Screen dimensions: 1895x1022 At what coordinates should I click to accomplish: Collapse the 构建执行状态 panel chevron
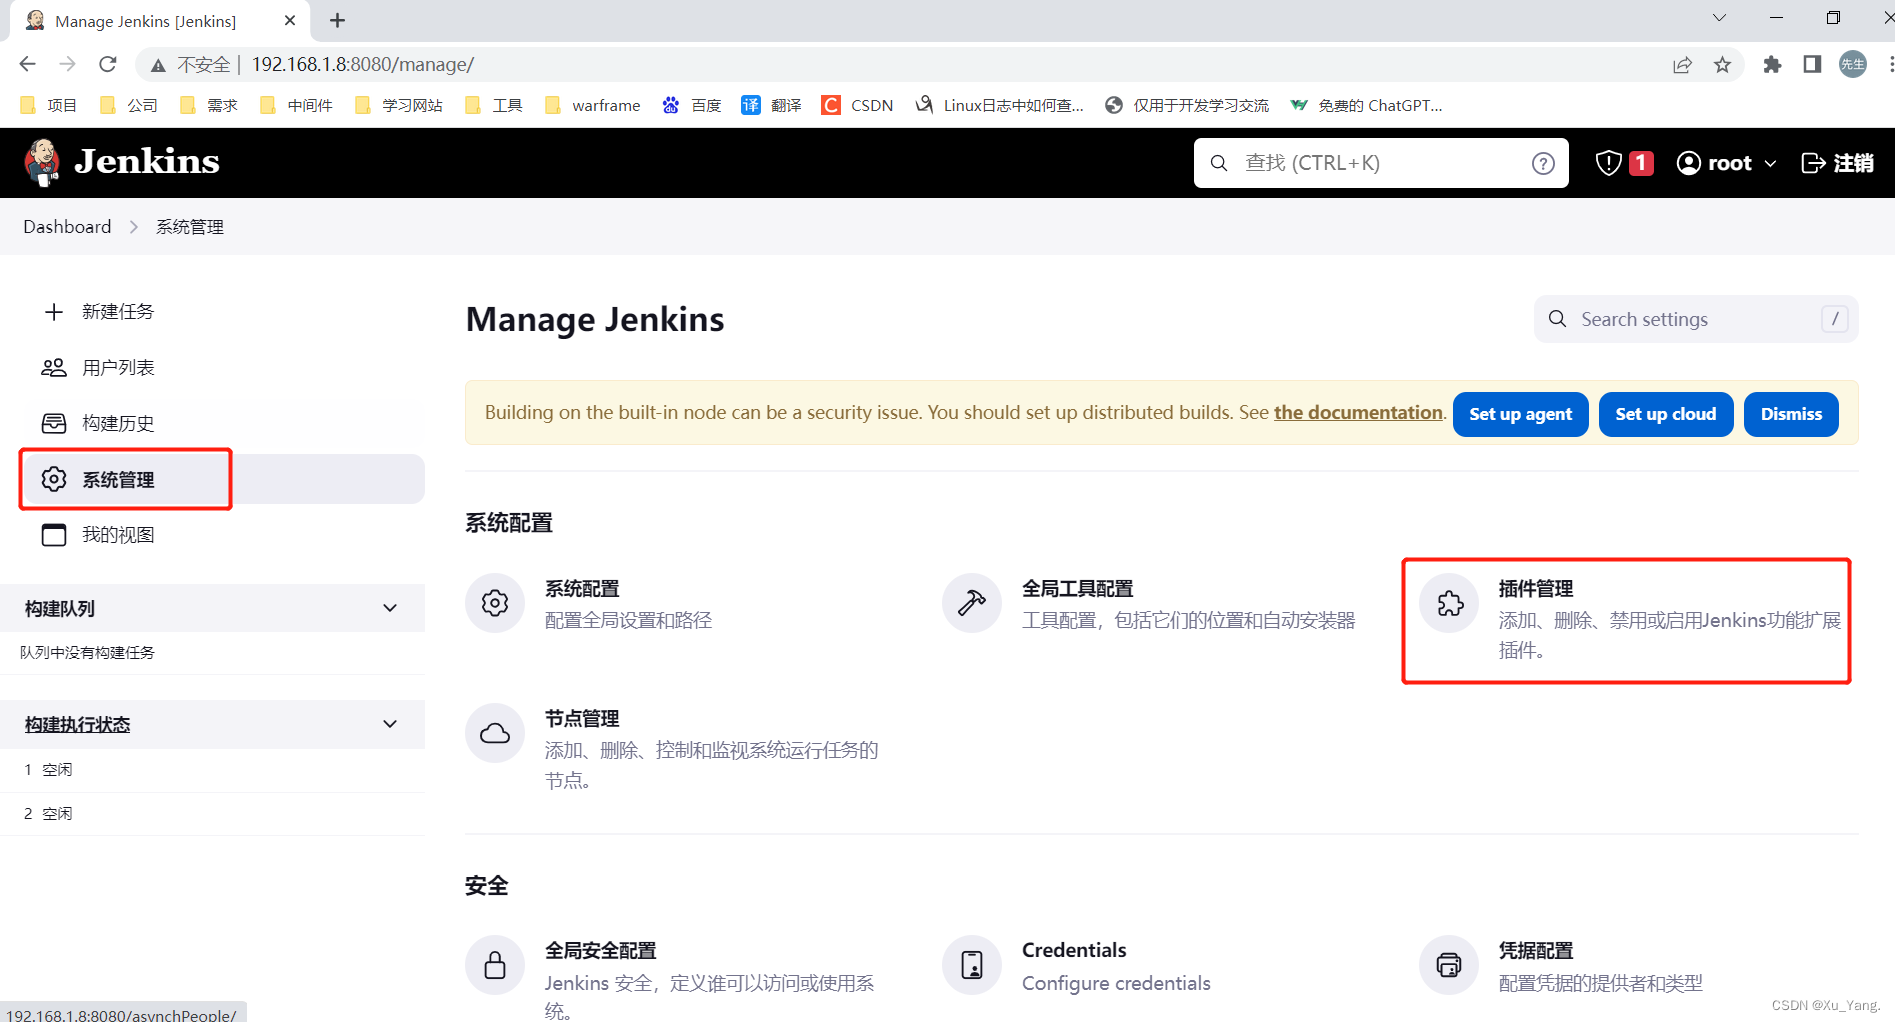tap(390, 724)
